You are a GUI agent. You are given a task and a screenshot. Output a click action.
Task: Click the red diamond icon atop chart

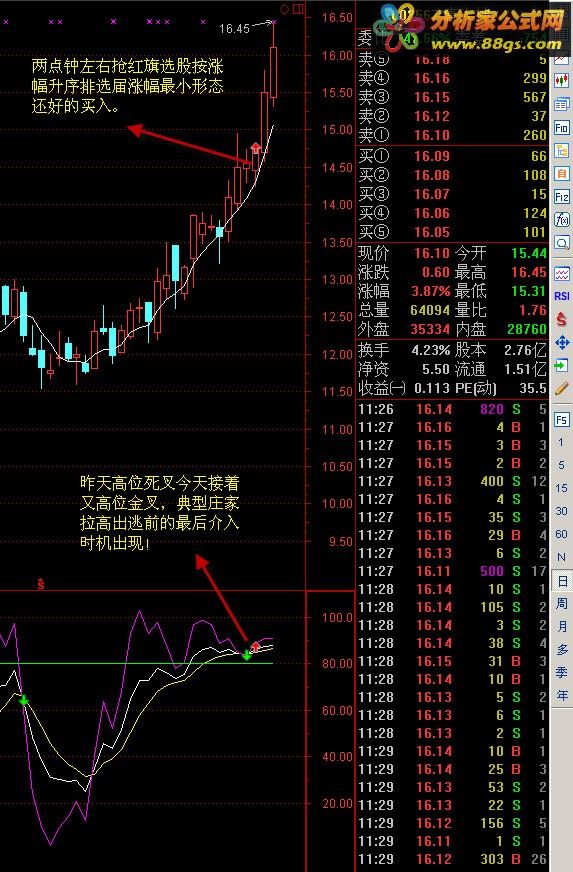point(284,9)
